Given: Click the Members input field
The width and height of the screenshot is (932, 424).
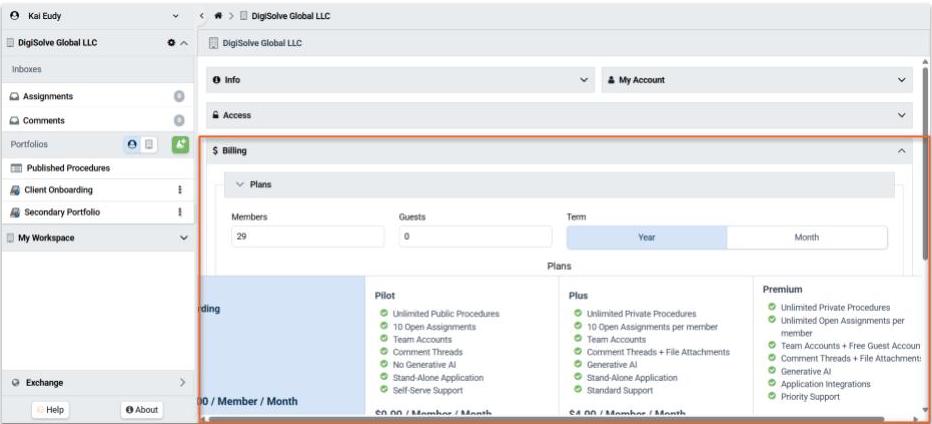Looking at the screenshot, I should 307,237.
